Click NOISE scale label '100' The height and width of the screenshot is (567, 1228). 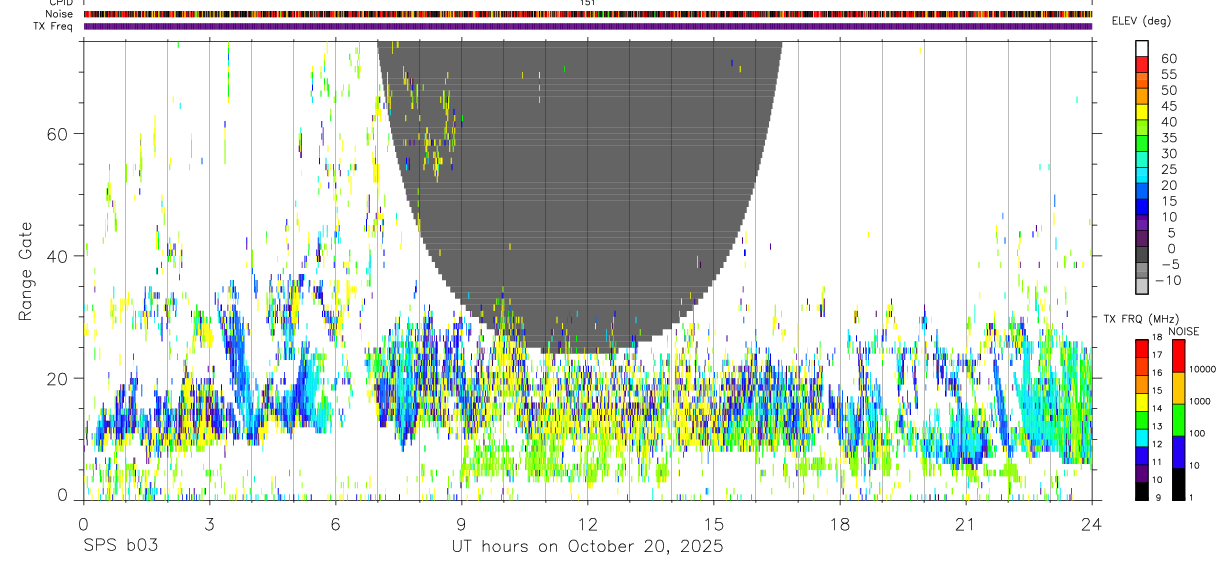tap(1198, 433)
